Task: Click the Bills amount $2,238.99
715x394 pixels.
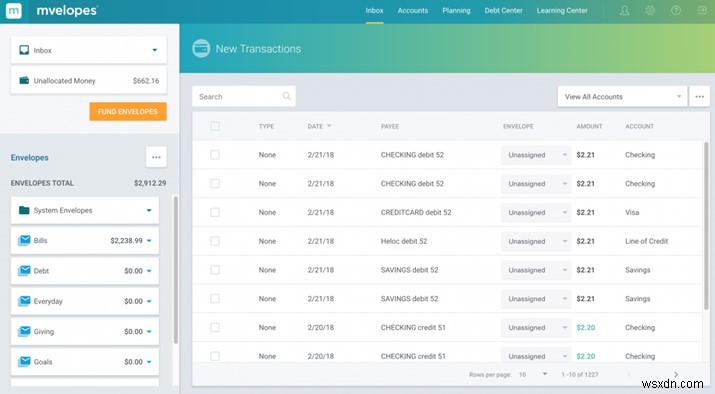Action: 126,240
